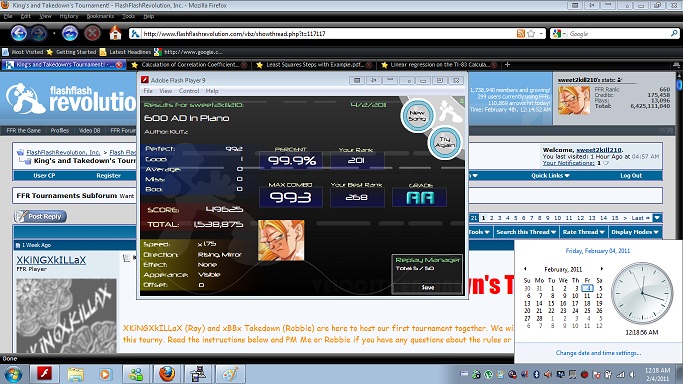Click the Post Reply button
This screenshot has height=384, width=683.
pos(40,216)
